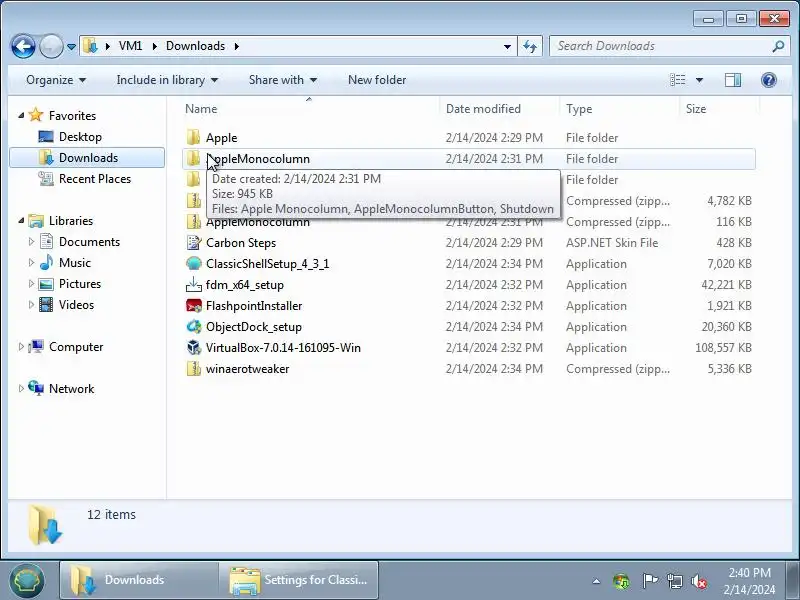
Task: Open the breadcrumb arrow after Downloads
Action: 237,46
